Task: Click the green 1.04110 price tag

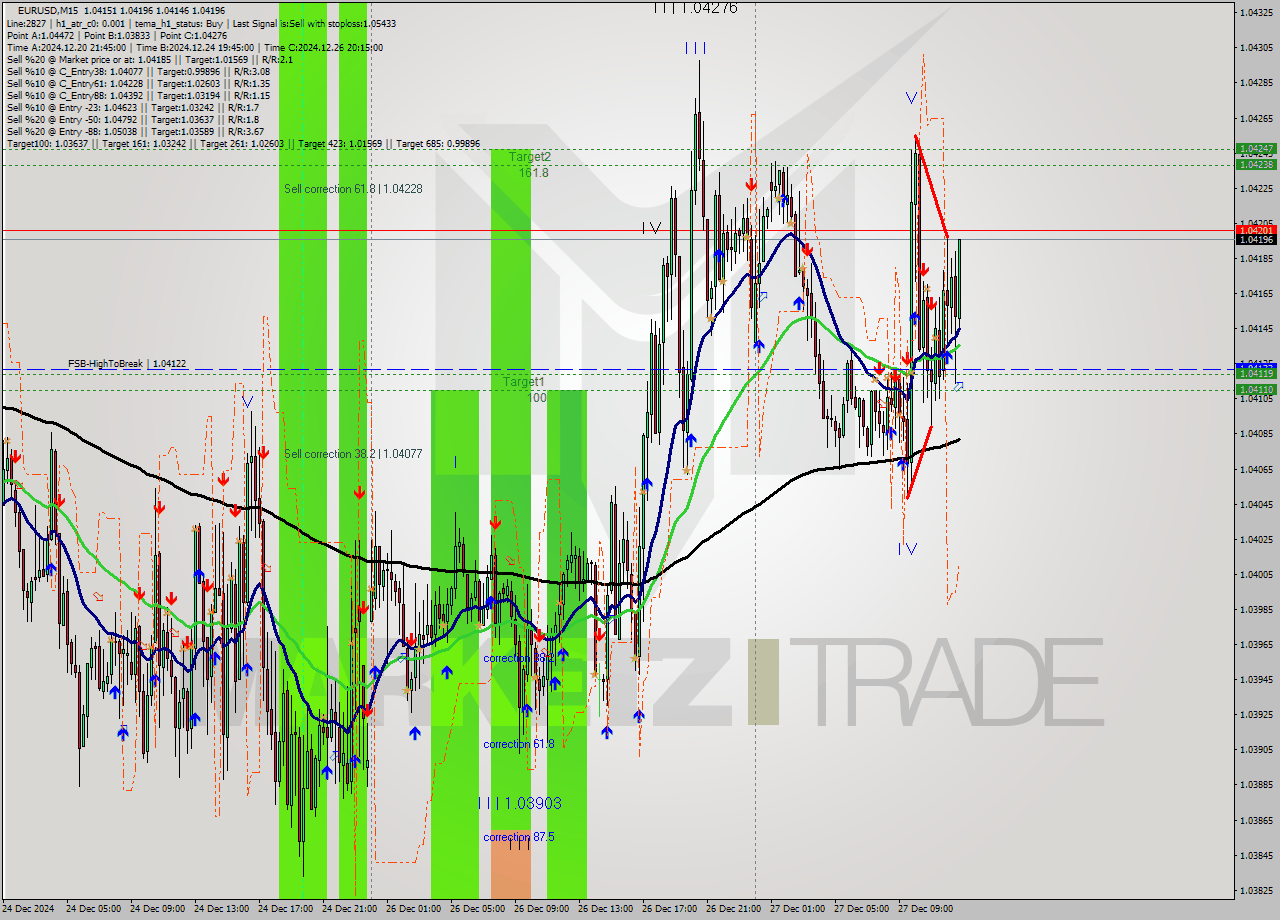Action: point(1255,389)
